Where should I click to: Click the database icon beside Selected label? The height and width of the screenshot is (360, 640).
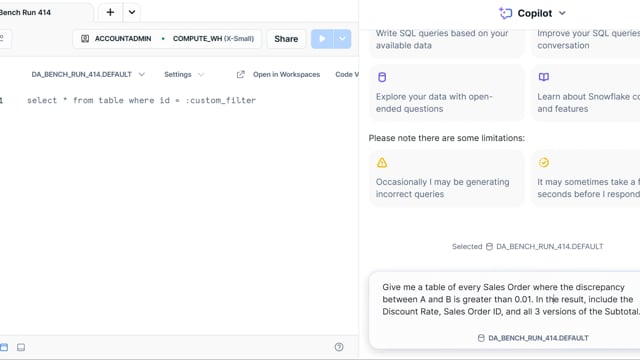pos(489,247)
